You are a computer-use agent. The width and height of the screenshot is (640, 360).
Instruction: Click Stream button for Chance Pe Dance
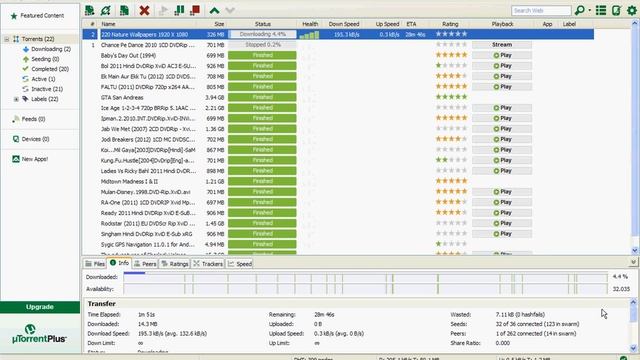502,45
